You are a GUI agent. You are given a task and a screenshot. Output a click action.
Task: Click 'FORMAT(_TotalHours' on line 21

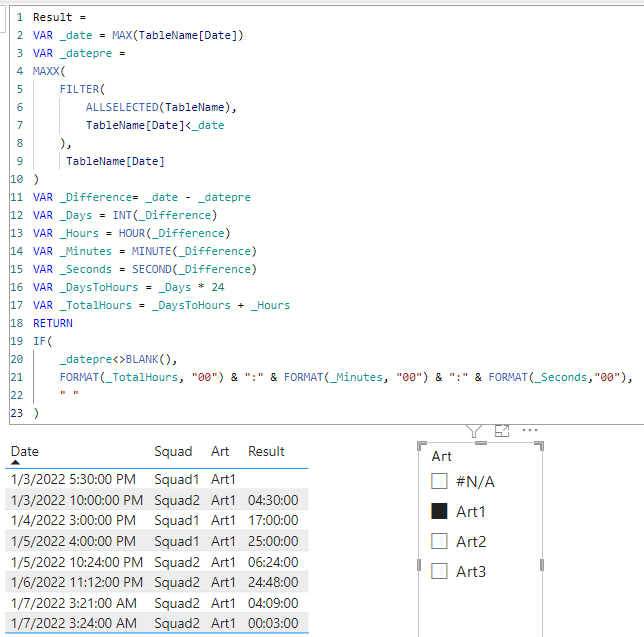(x=118, y=377)
